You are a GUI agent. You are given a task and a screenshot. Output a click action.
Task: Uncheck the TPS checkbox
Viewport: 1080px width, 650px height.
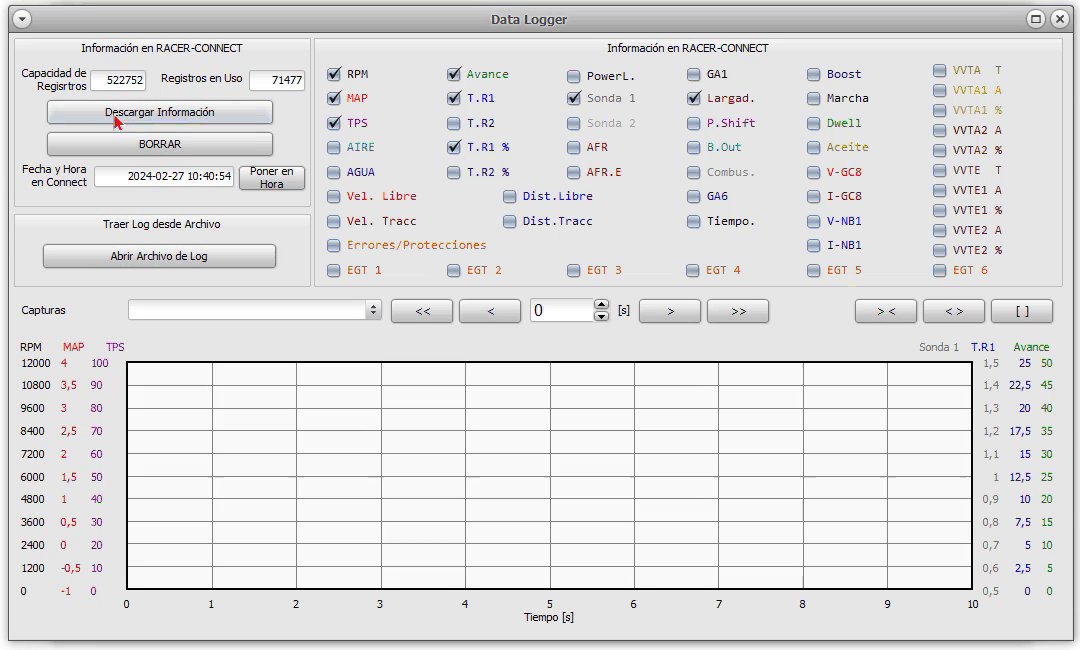click(334, 123)
